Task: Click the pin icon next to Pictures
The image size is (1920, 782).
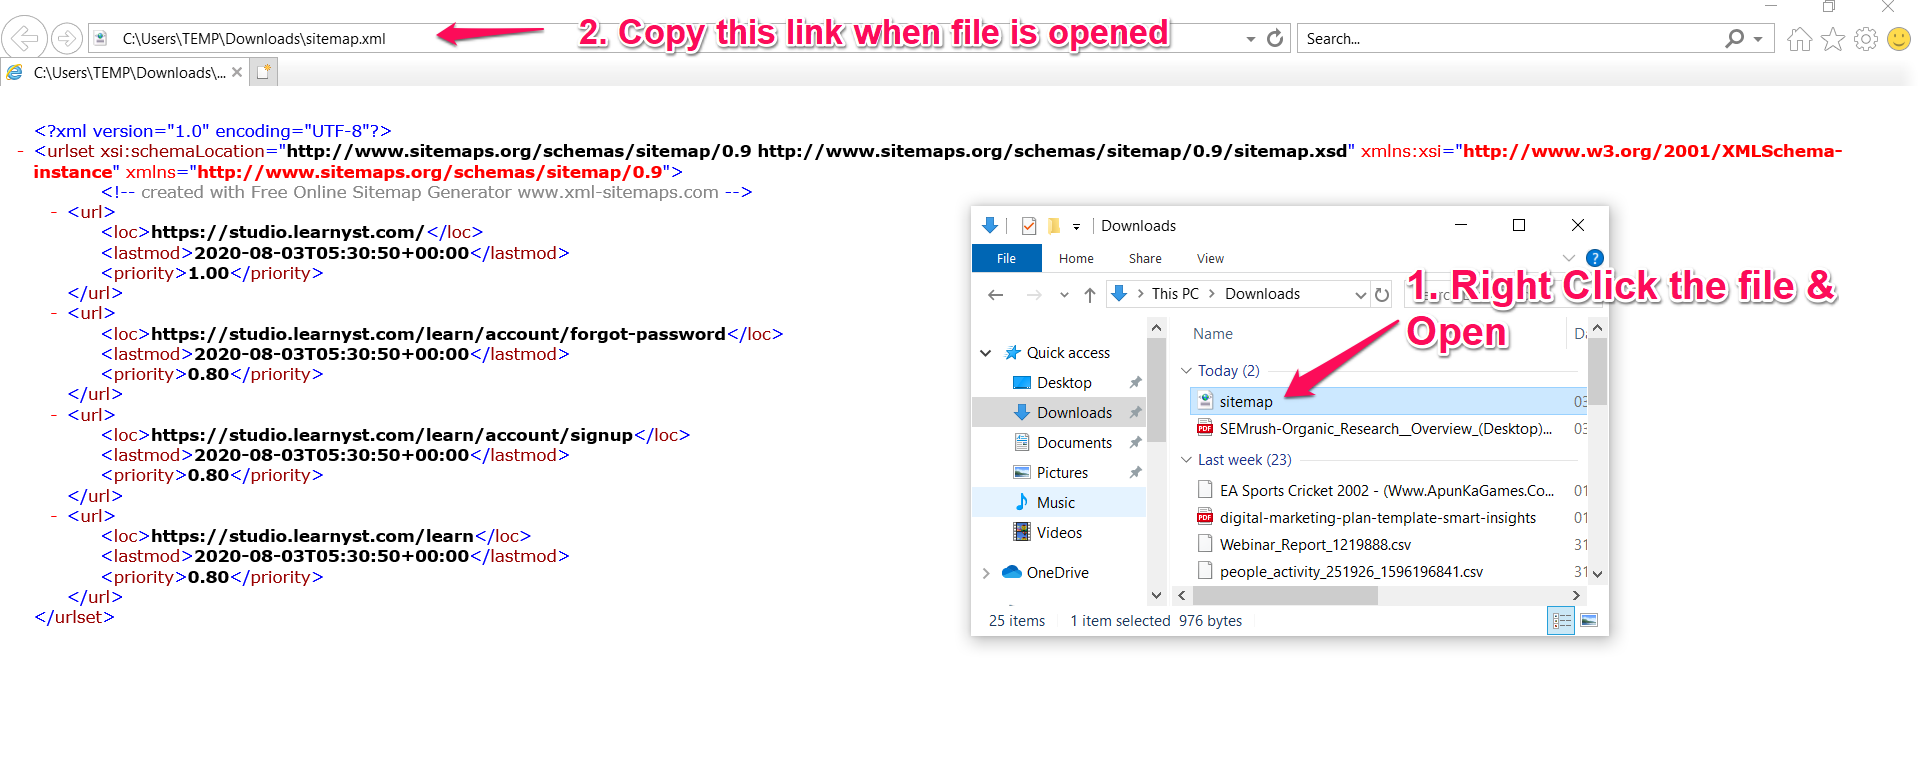Action: click(1135, 473)
